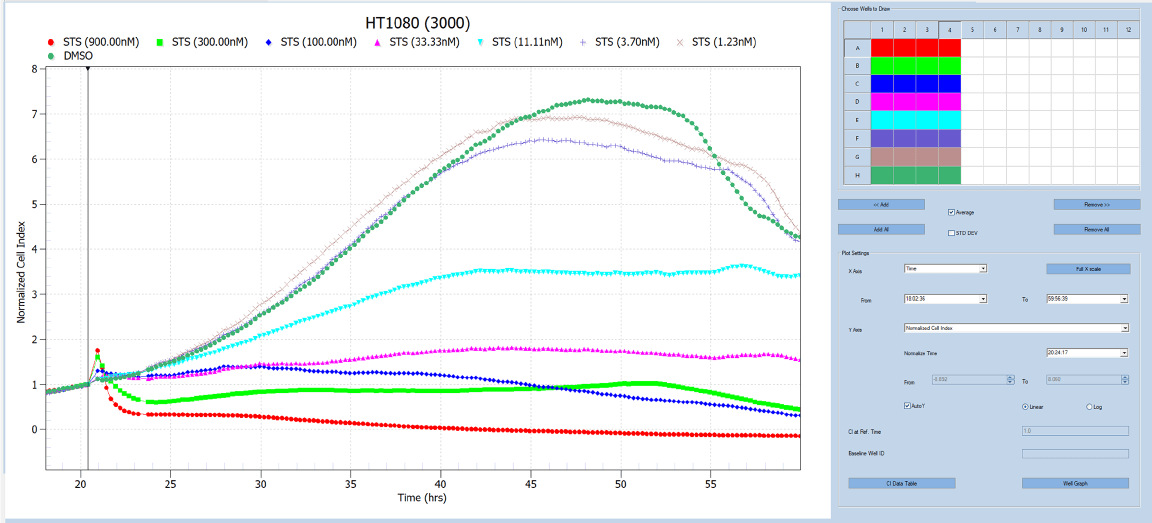1152x523 pixels.
Task: Select column 4 header in well grid
Action: click(949, 29)
